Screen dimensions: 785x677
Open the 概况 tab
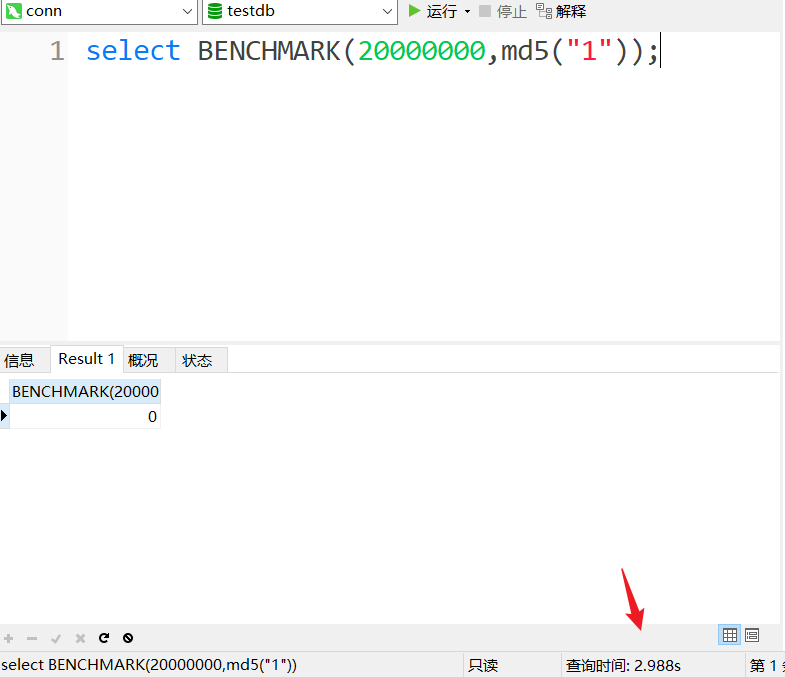(143, 360)
